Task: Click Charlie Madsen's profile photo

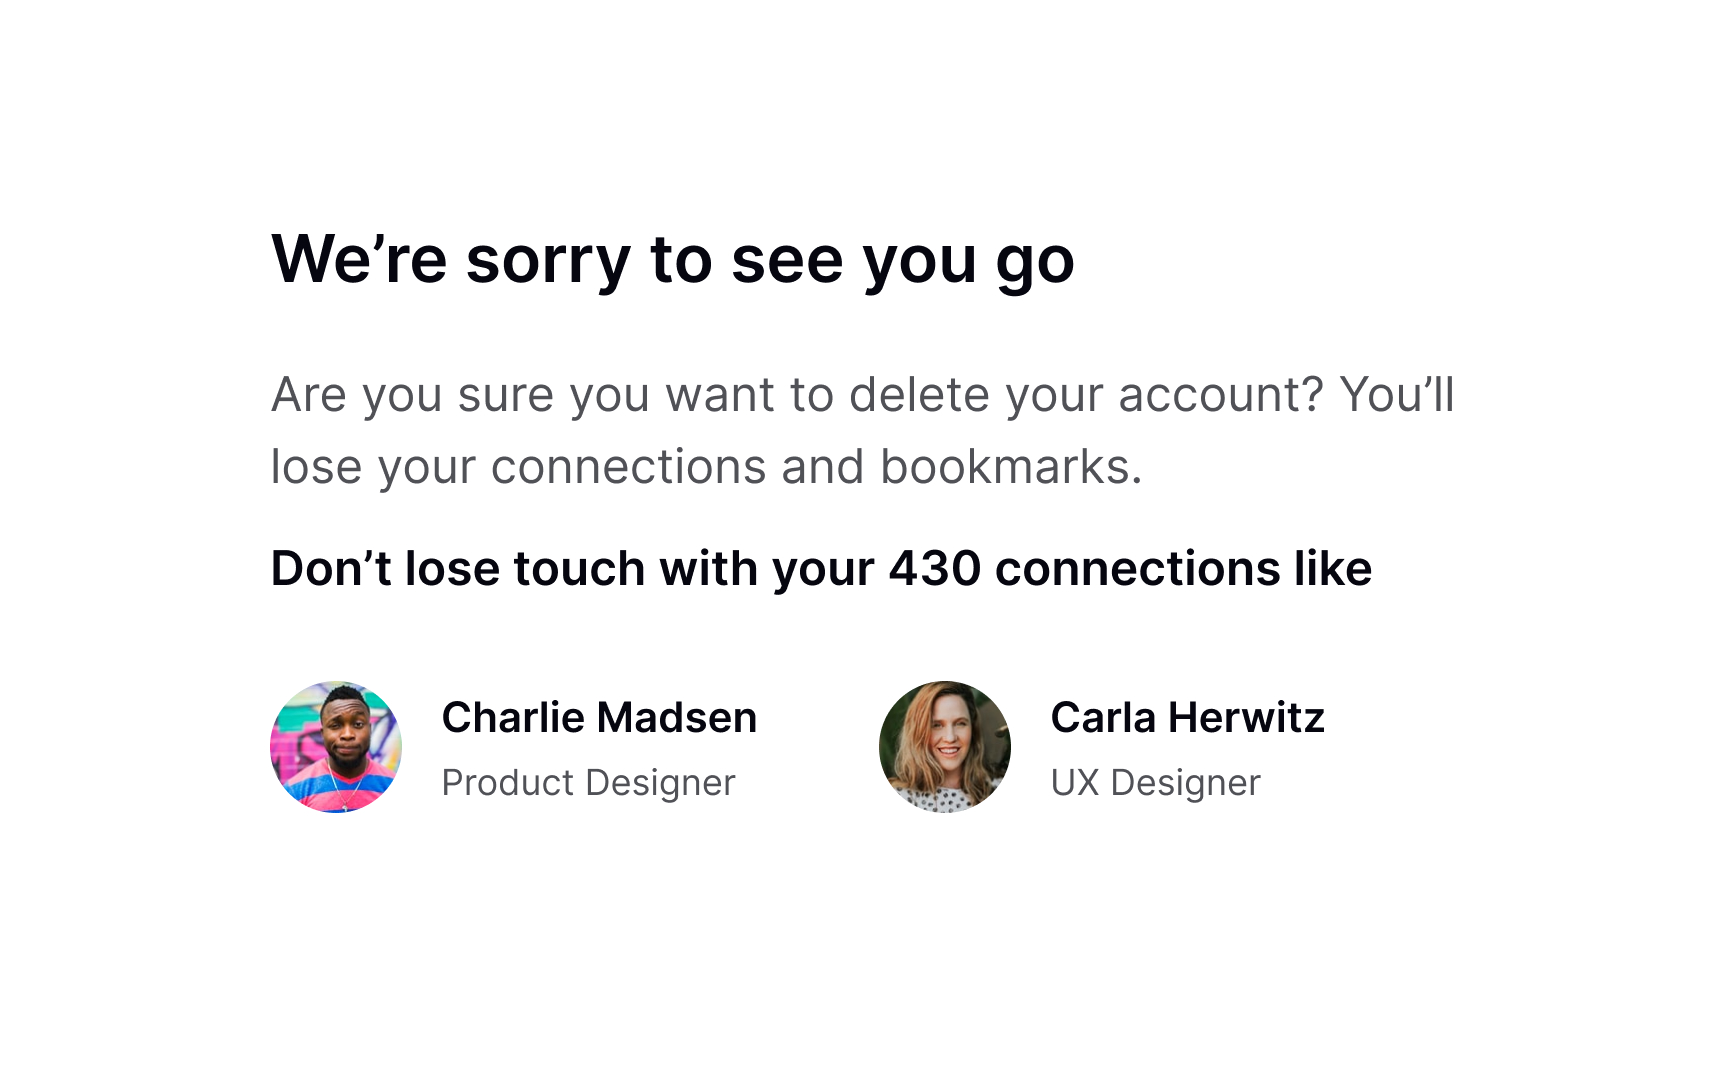Action: [x=336, y=747]
